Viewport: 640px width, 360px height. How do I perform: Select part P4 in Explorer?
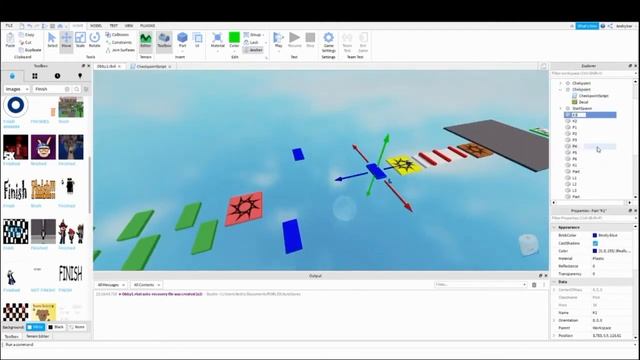point(574,146)
